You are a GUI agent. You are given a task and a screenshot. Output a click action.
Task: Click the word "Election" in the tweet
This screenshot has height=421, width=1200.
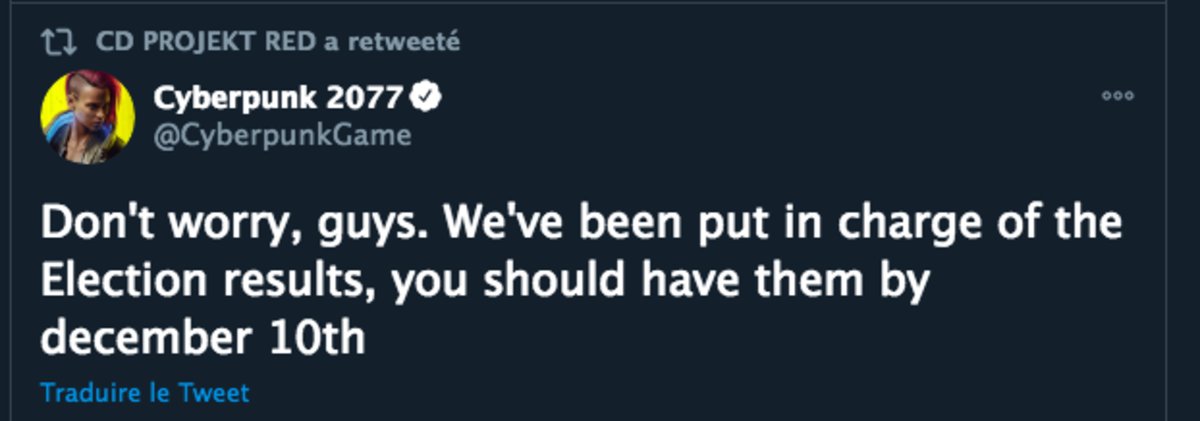(x=110, y=283)
